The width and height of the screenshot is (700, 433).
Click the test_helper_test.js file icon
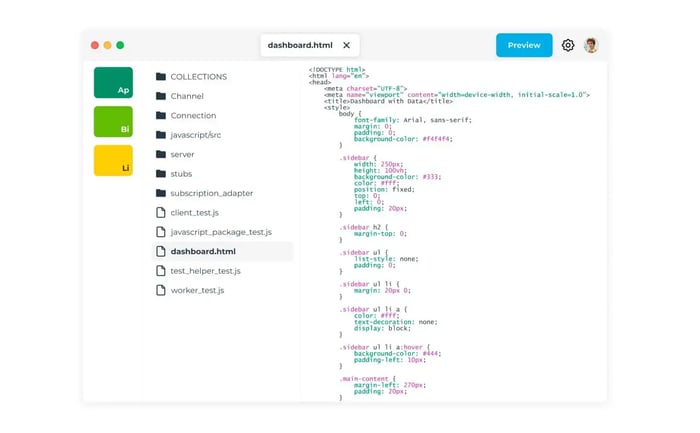pos(161,271)
